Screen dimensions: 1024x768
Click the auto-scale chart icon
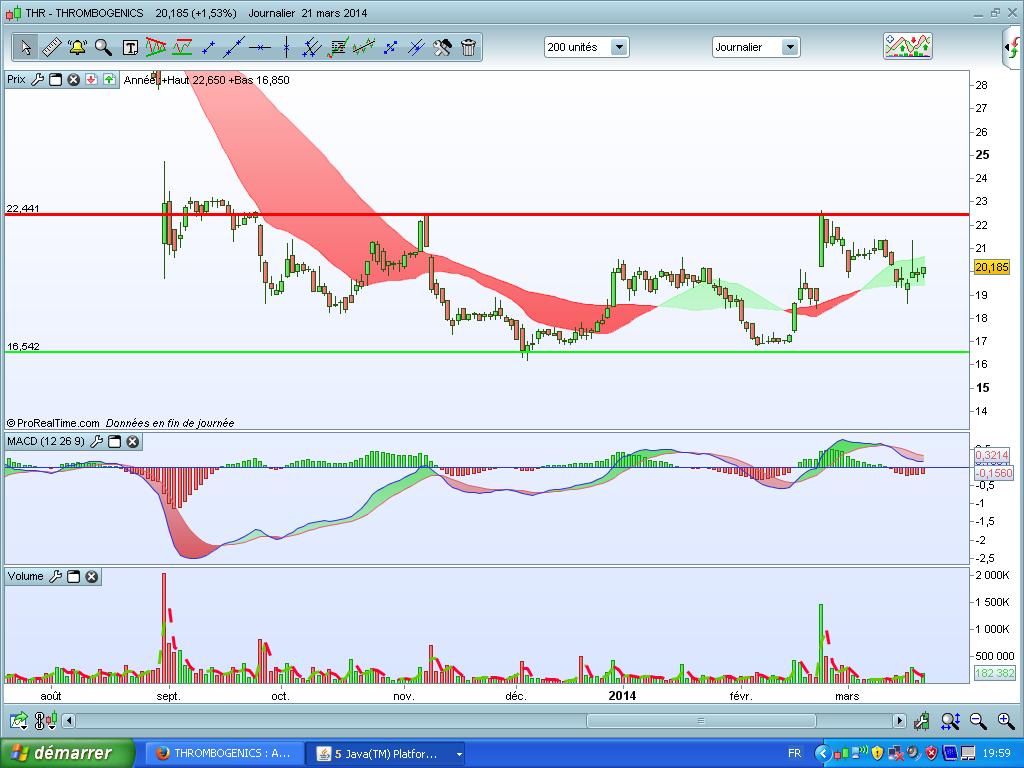click(921, 721)
